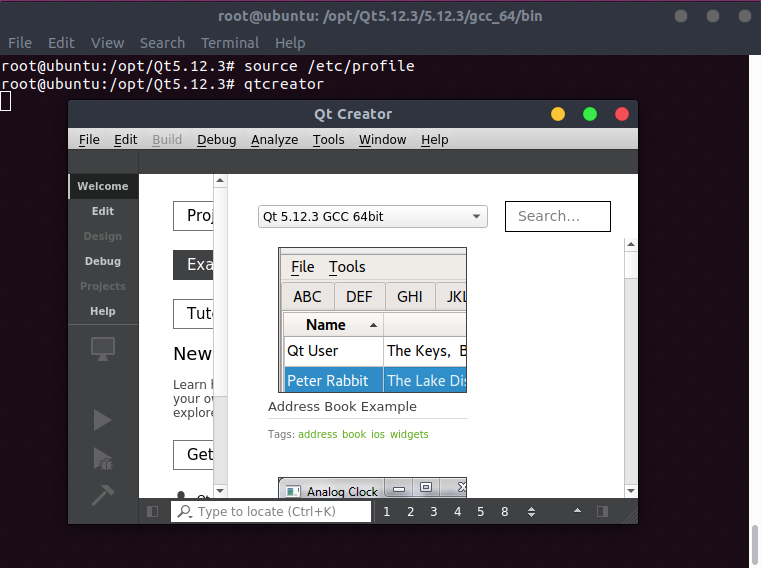Open terminal Search menu
This screenshot has width=761, height=568.
(163, 43)
